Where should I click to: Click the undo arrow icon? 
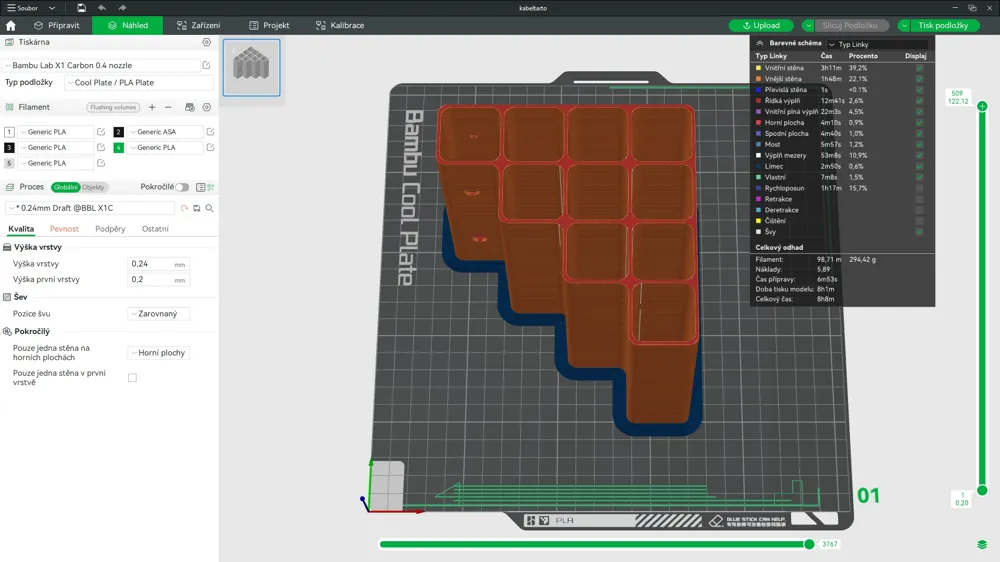(x=102, y=8)
